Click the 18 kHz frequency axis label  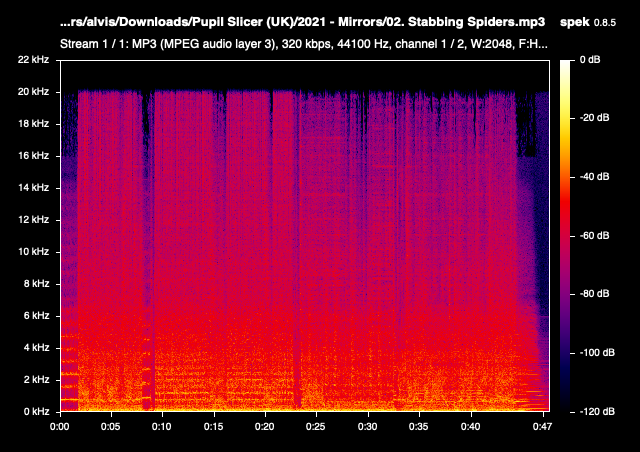33,124
